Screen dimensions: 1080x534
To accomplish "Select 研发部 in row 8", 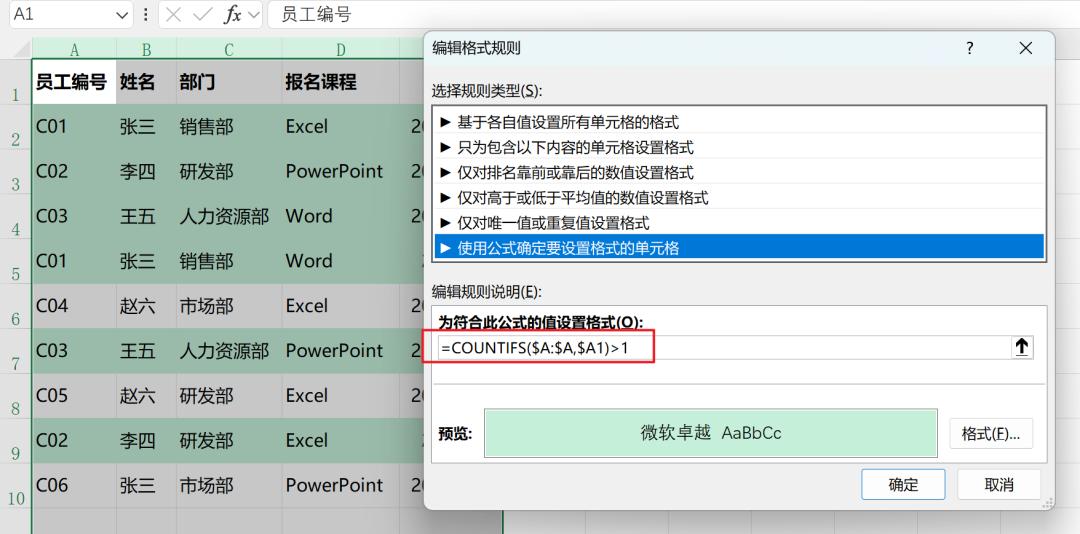I will (x=229, y=396).
